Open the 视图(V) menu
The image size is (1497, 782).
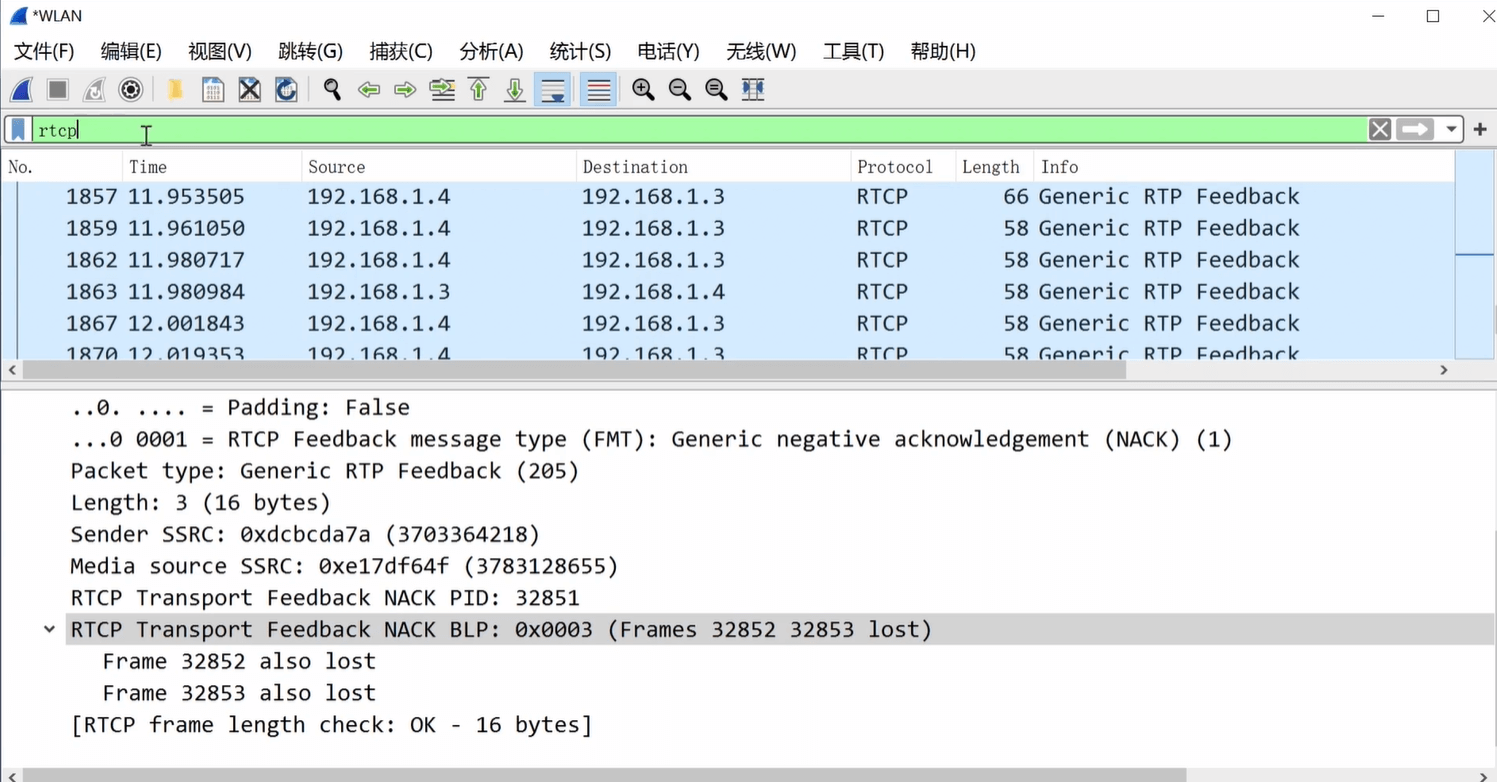(220, 51)
